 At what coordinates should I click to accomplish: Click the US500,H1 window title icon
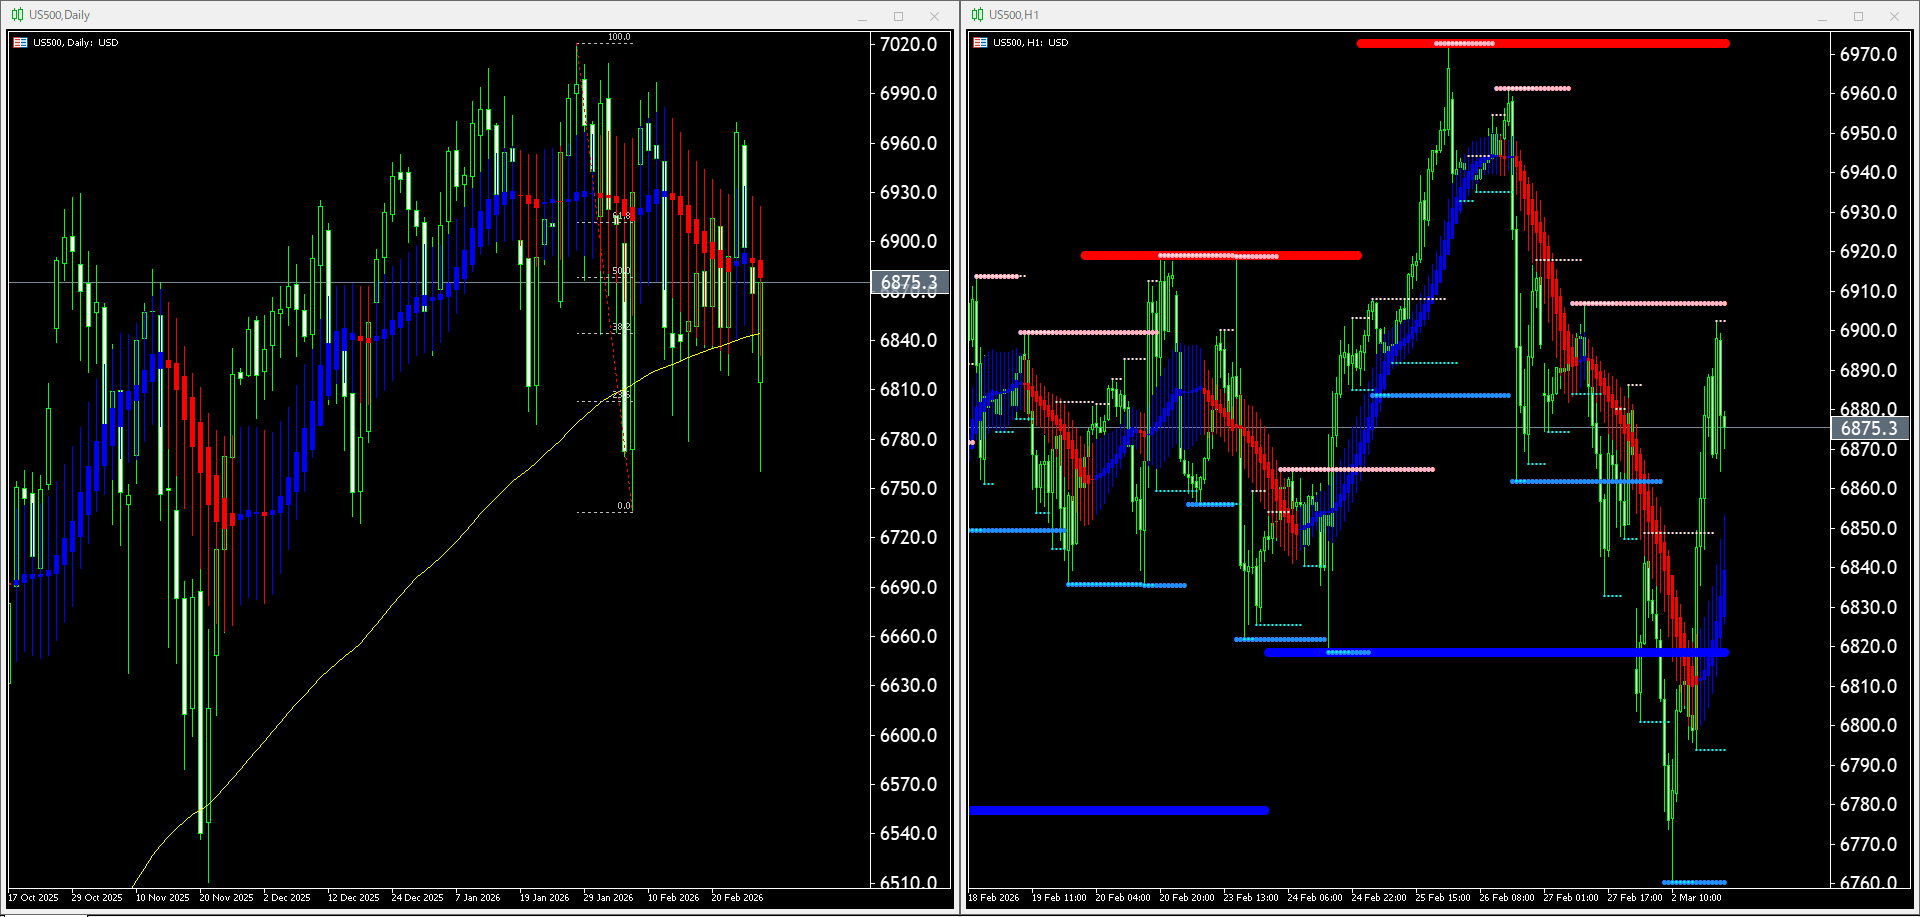click(977, 15)
